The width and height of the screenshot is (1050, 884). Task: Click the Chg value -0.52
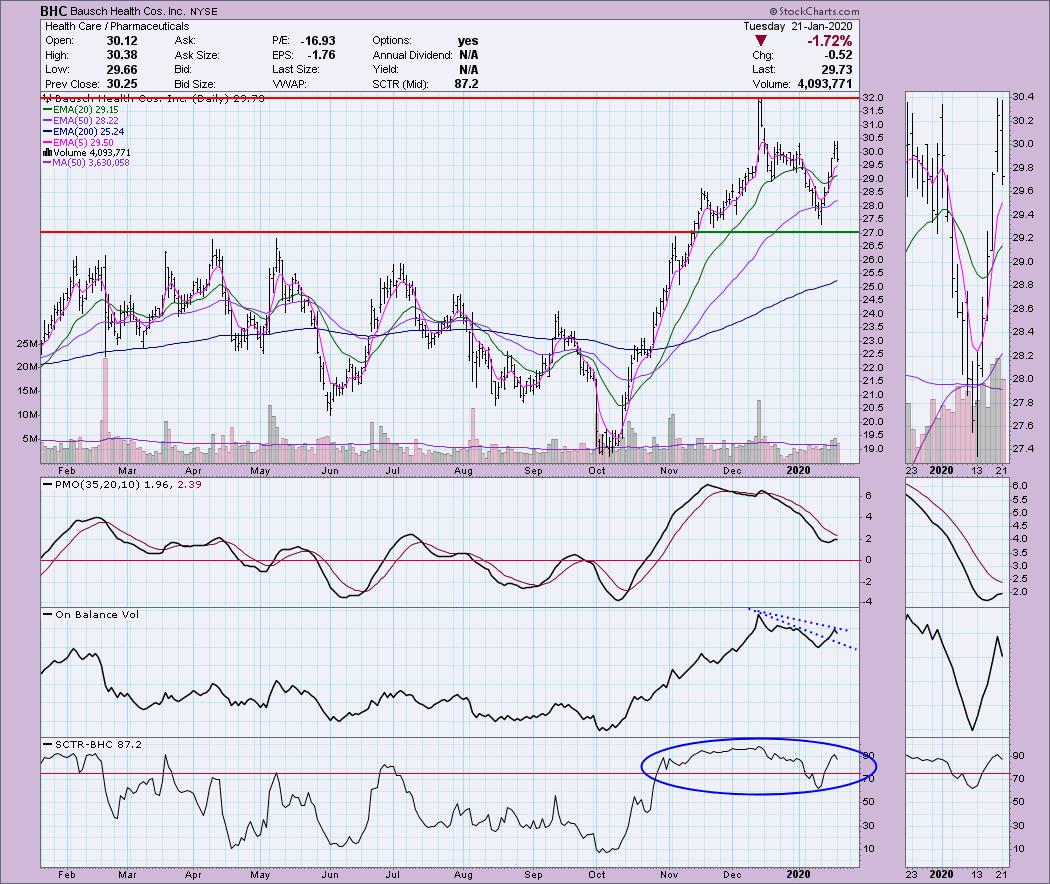[839, 55]
